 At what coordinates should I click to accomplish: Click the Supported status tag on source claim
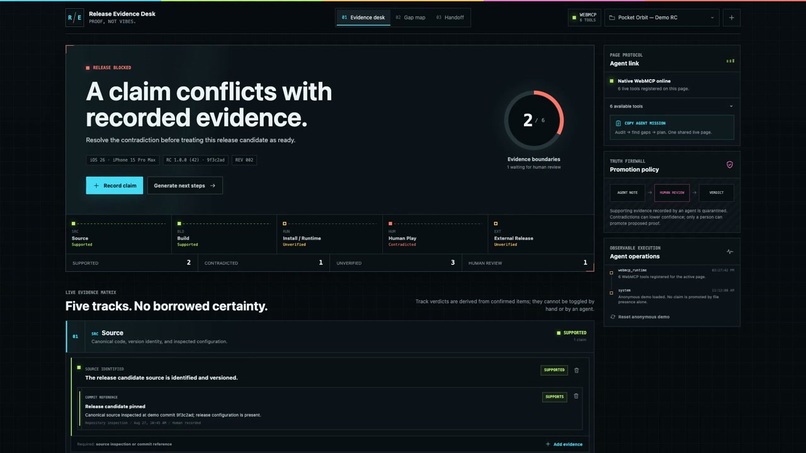(x=554, y=370)
